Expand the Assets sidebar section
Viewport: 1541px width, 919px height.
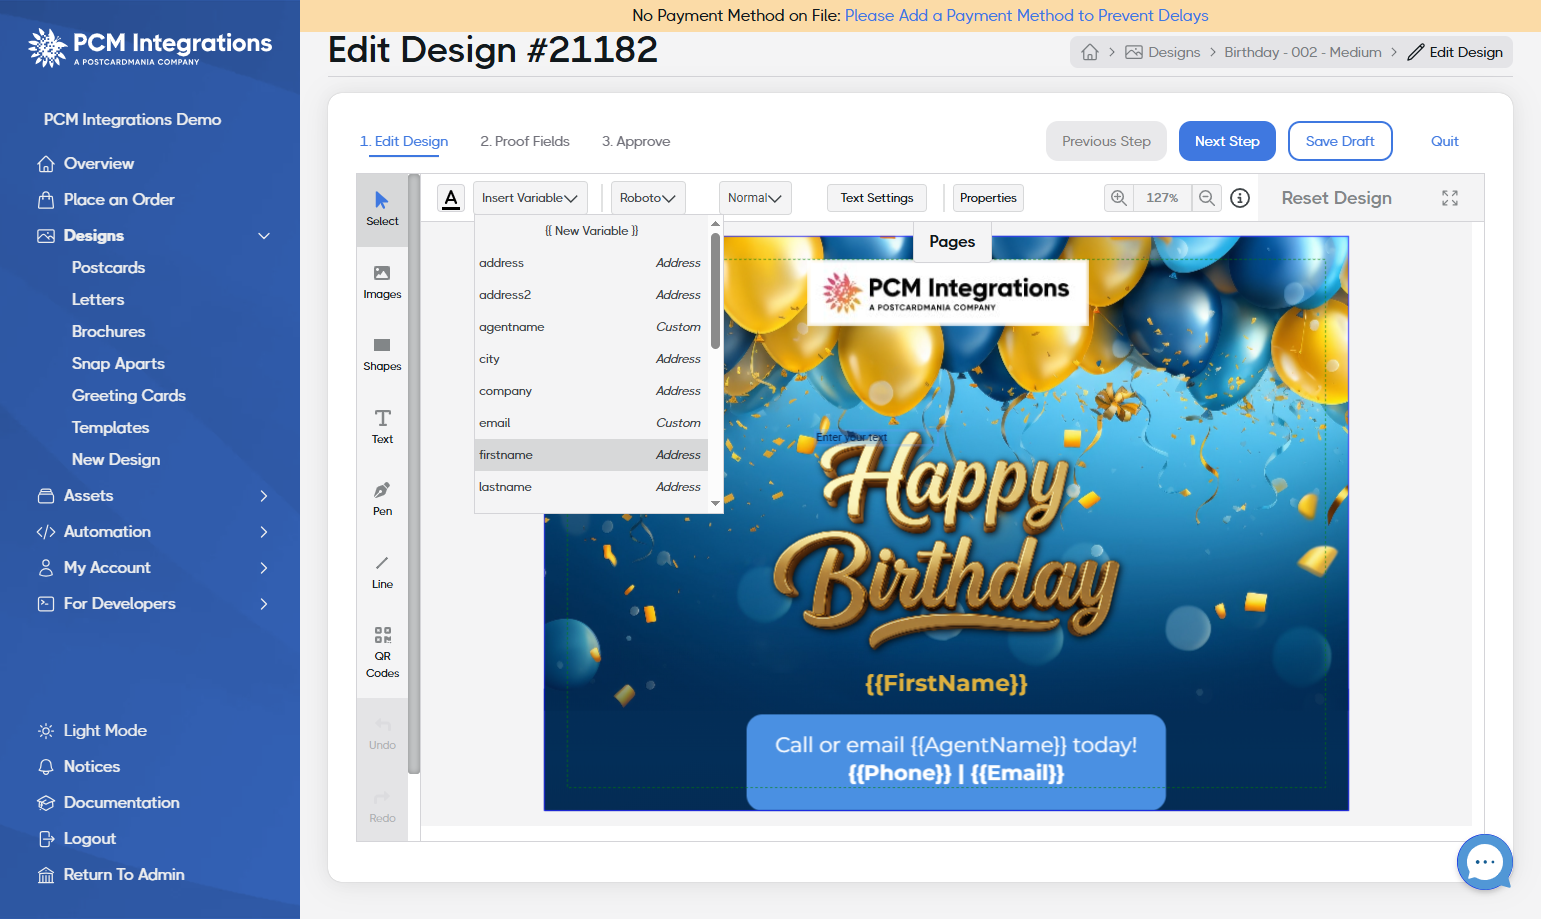click(x=264, y=496)
